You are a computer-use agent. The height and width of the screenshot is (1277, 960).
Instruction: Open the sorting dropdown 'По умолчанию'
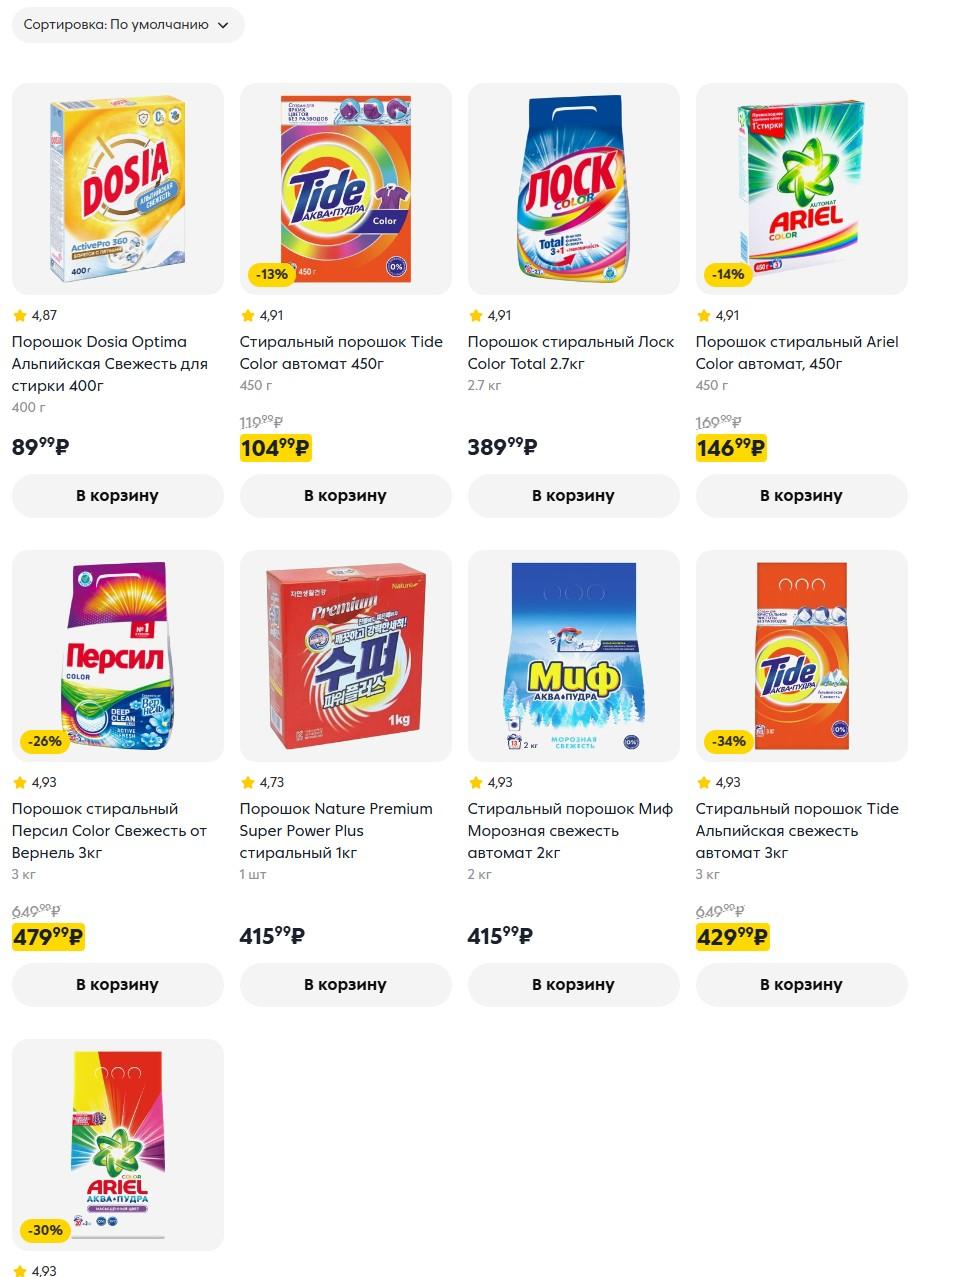(x=127, y=25)
